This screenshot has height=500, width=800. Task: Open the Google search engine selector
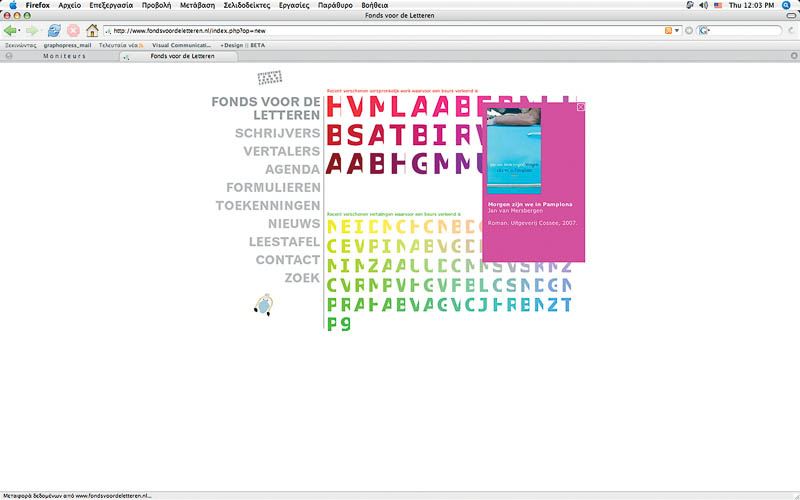pyautogui.click(x=704, y=31)
